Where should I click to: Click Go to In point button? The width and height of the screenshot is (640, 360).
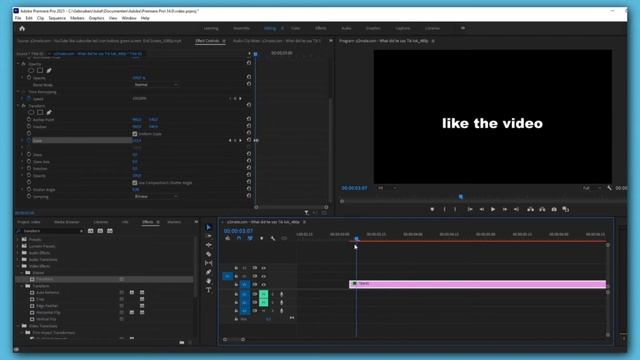[x=470, y=209]
